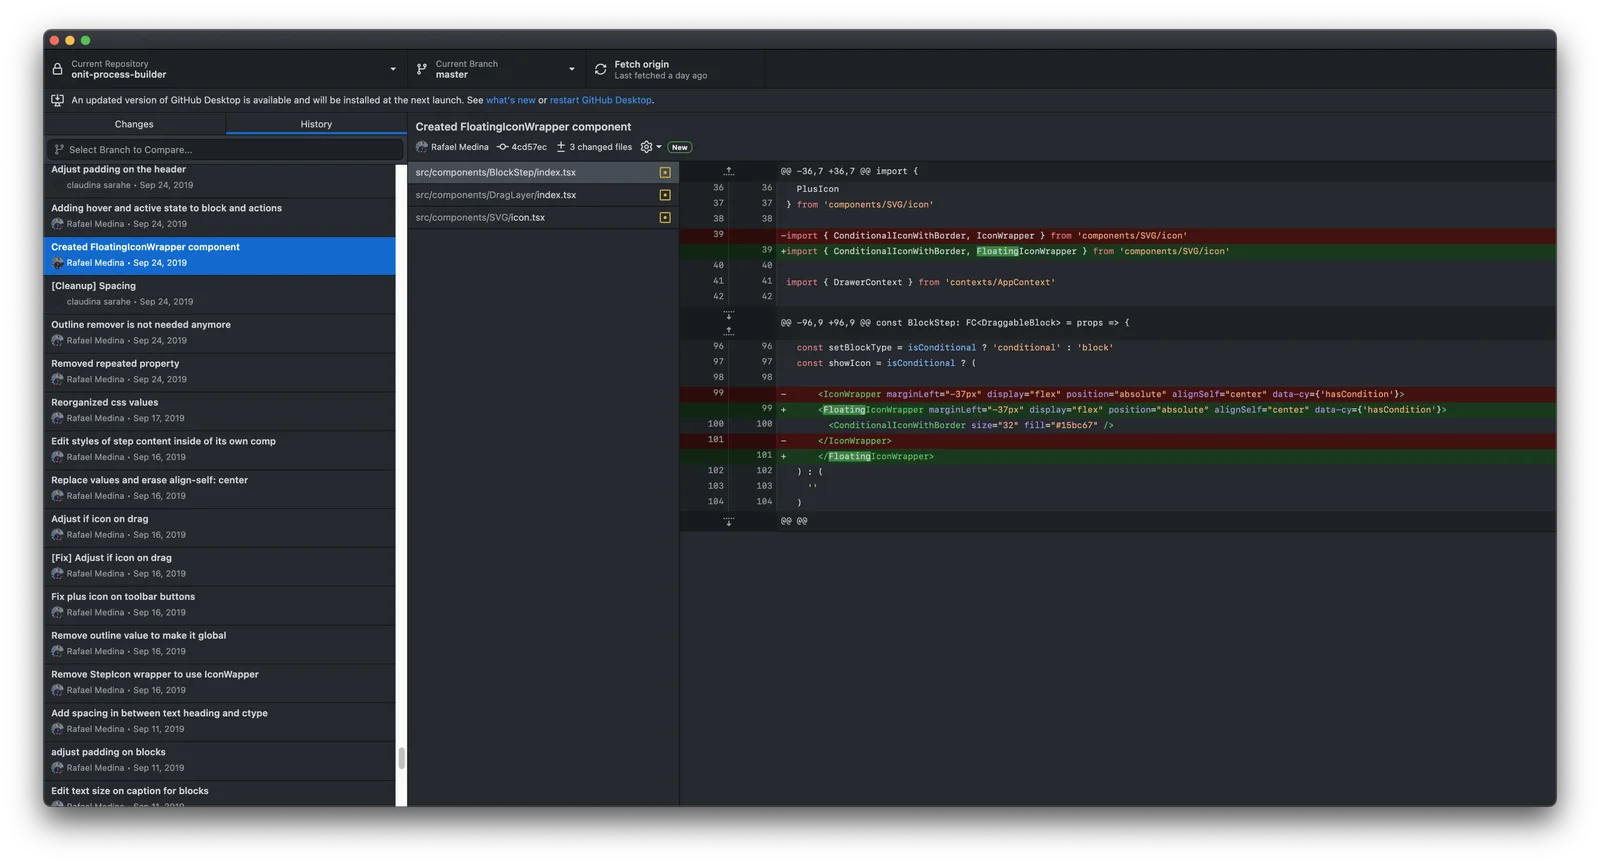Click the modified icon for DragLayer/index.tsx

[x=665, y=195]
